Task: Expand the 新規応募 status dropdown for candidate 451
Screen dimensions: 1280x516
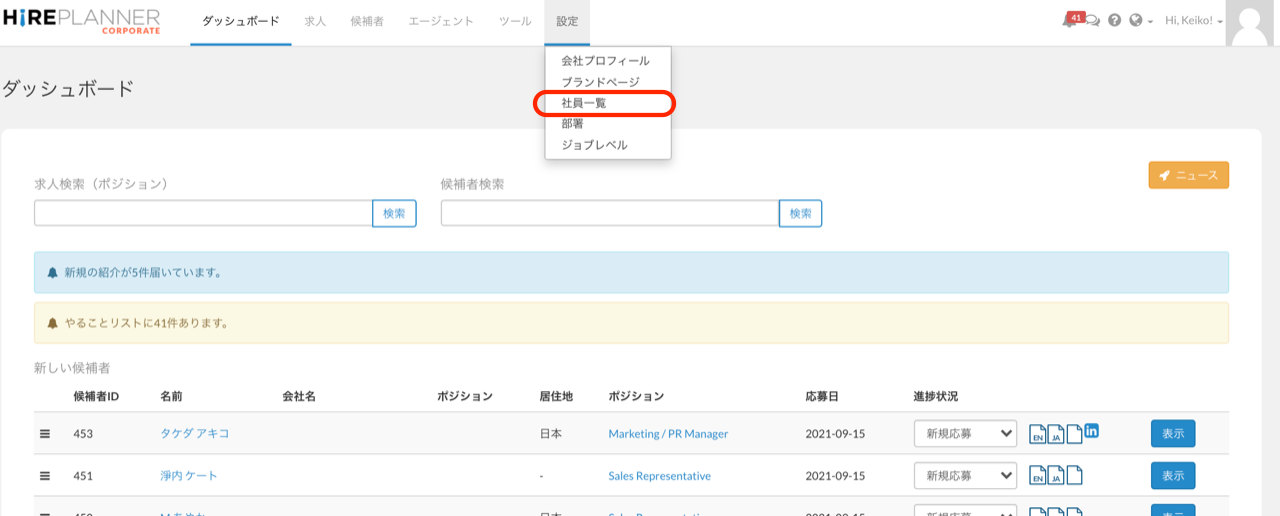Action: (965, 476)
